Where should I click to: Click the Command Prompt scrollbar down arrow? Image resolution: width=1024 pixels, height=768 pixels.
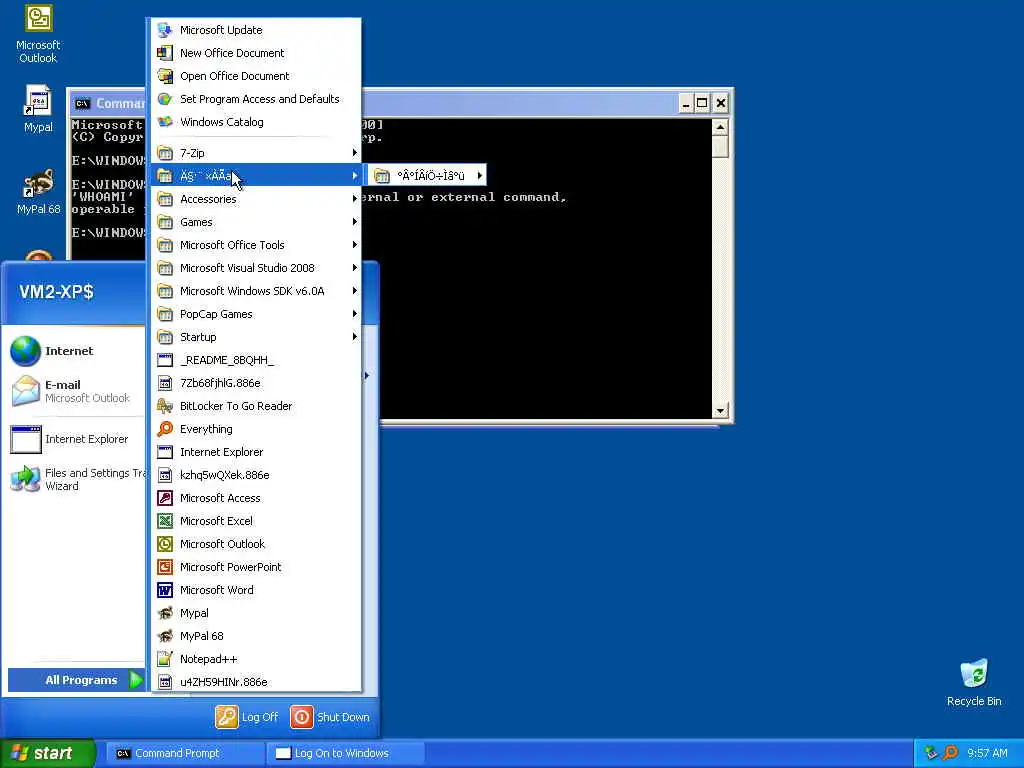720,411
